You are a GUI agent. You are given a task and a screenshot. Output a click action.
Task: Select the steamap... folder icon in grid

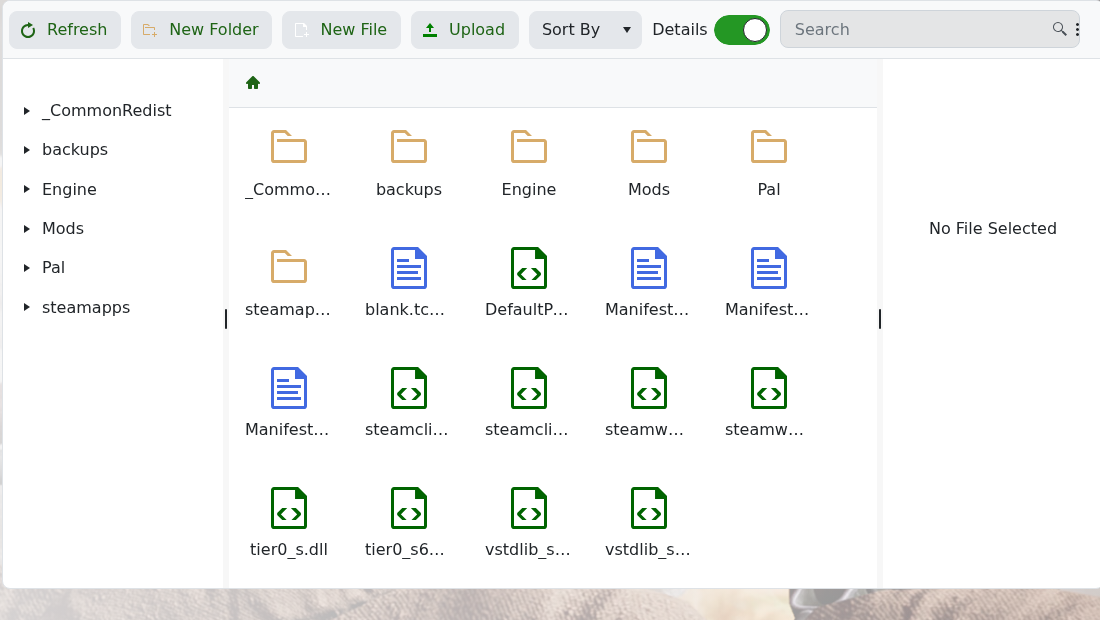(289, 267)
